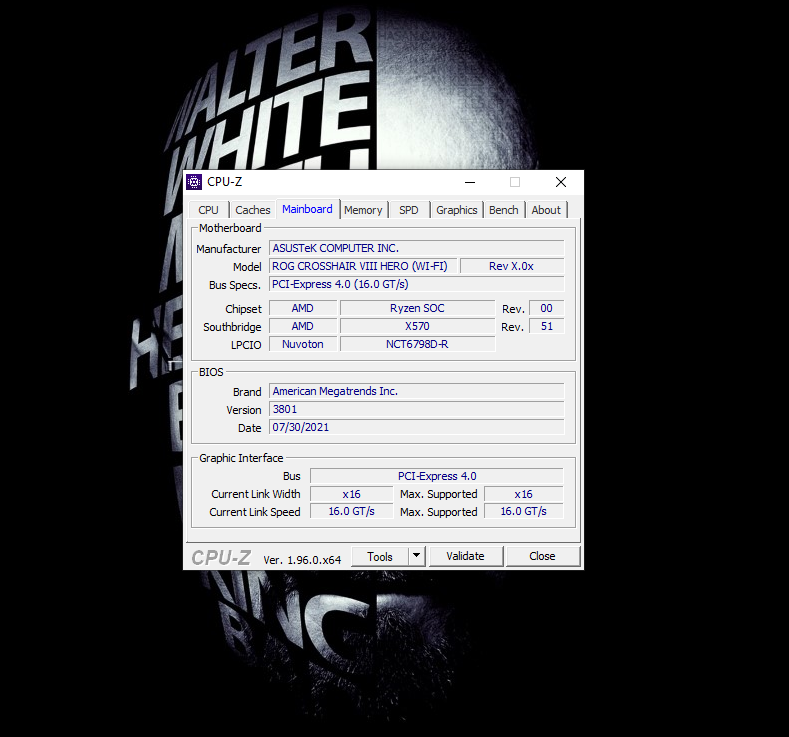789x737 pixels.
Task: Click PCI-Express 4.0 (16.0 GT/s) bus specs
Action: (417, 284)
